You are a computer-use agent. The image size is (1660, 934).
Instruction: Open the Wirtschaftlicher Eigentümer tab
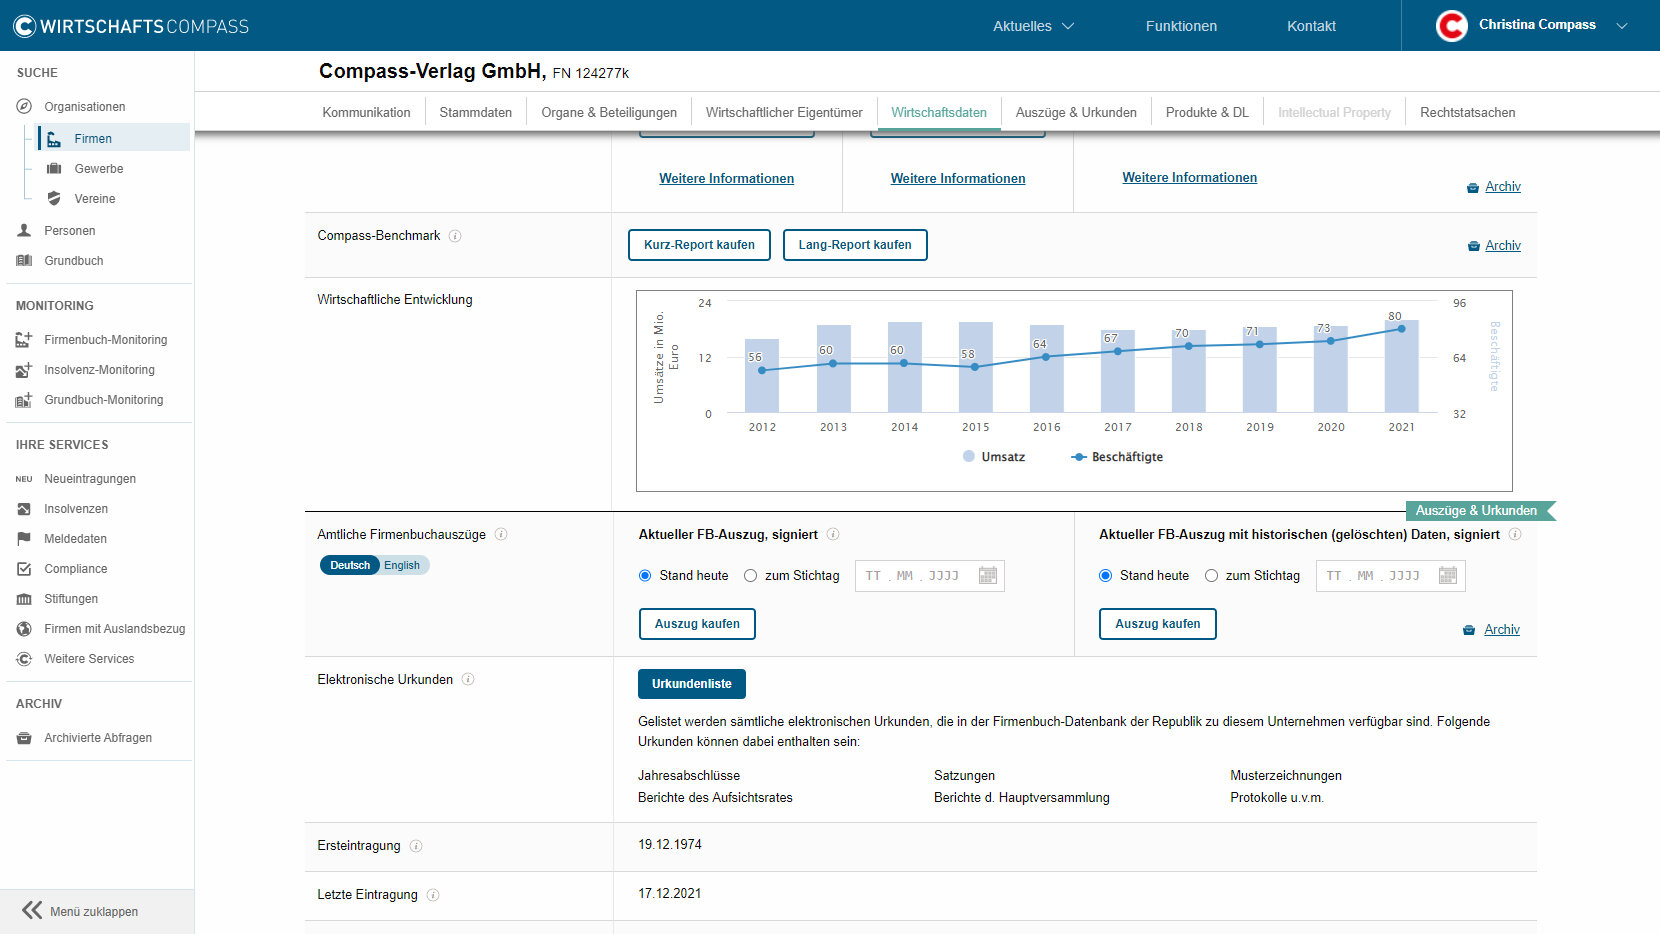click(784, 112)
